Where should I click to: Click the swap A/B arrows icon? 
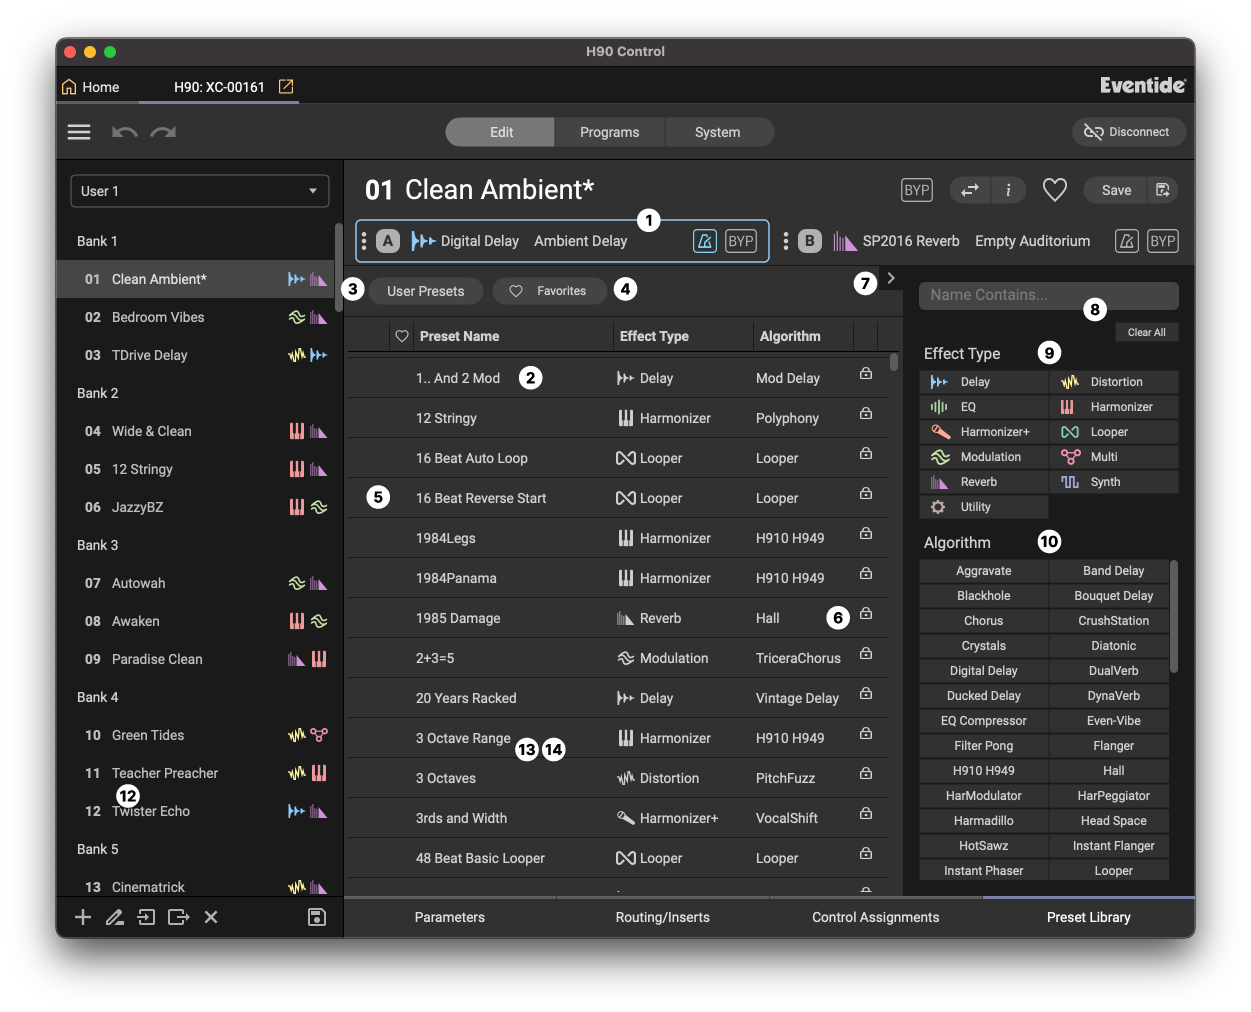point(969,190)
